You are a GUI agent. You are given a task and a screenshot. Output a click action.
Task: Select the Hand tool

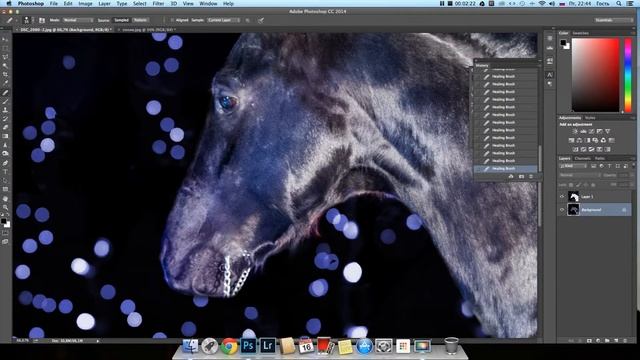5,198
